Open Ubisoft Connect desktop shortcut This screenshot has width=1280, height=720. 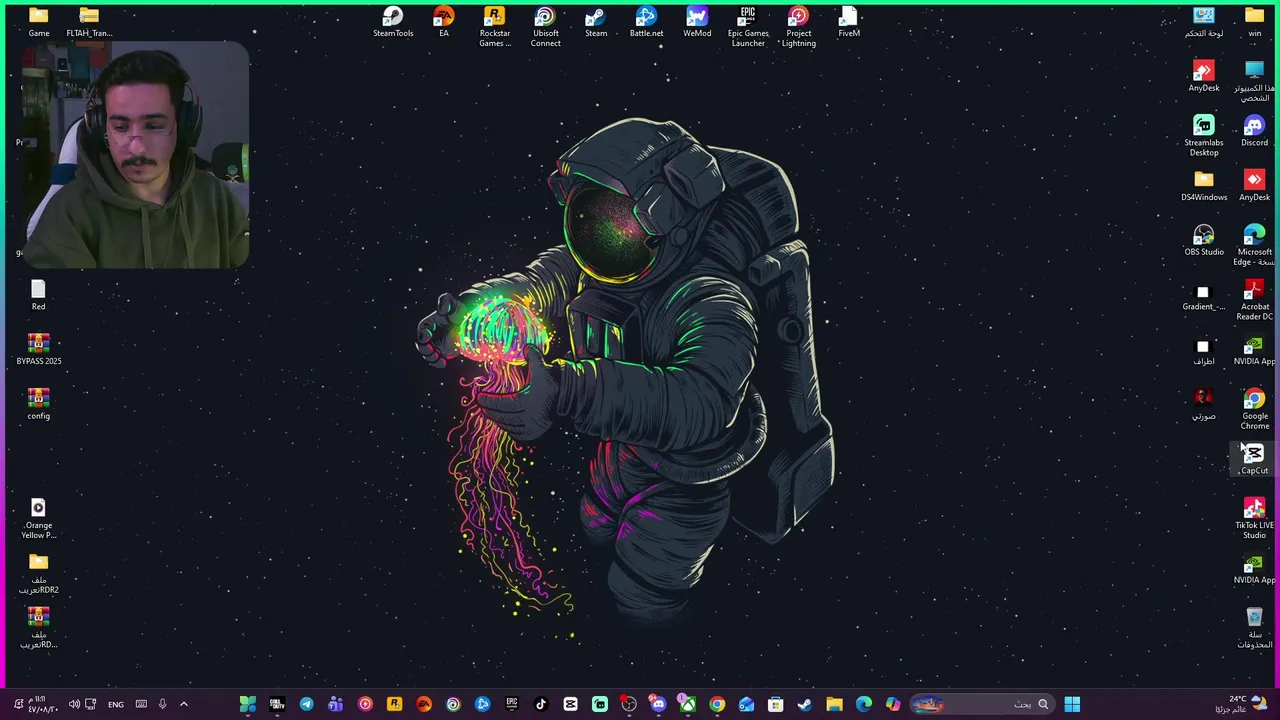pos(545,27)
